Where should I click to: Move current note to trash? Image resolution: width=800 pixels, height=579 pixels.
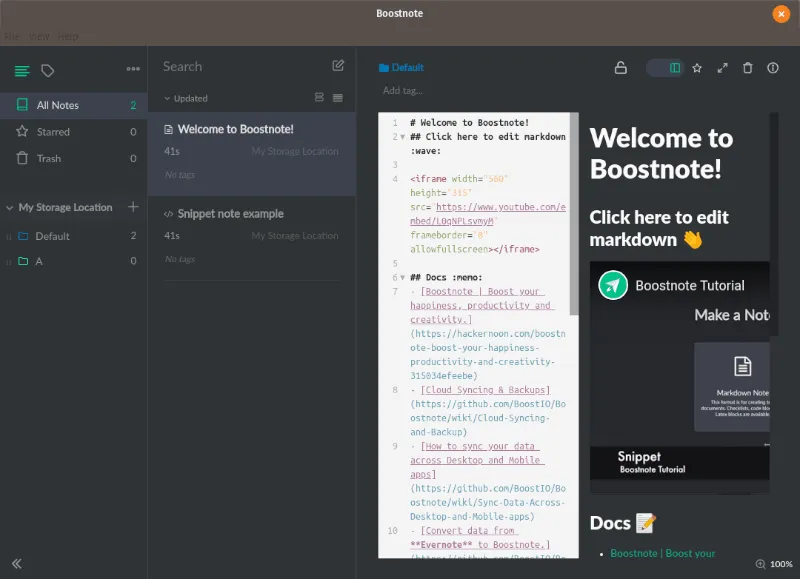pyautogui.click(x=748, y=68)
